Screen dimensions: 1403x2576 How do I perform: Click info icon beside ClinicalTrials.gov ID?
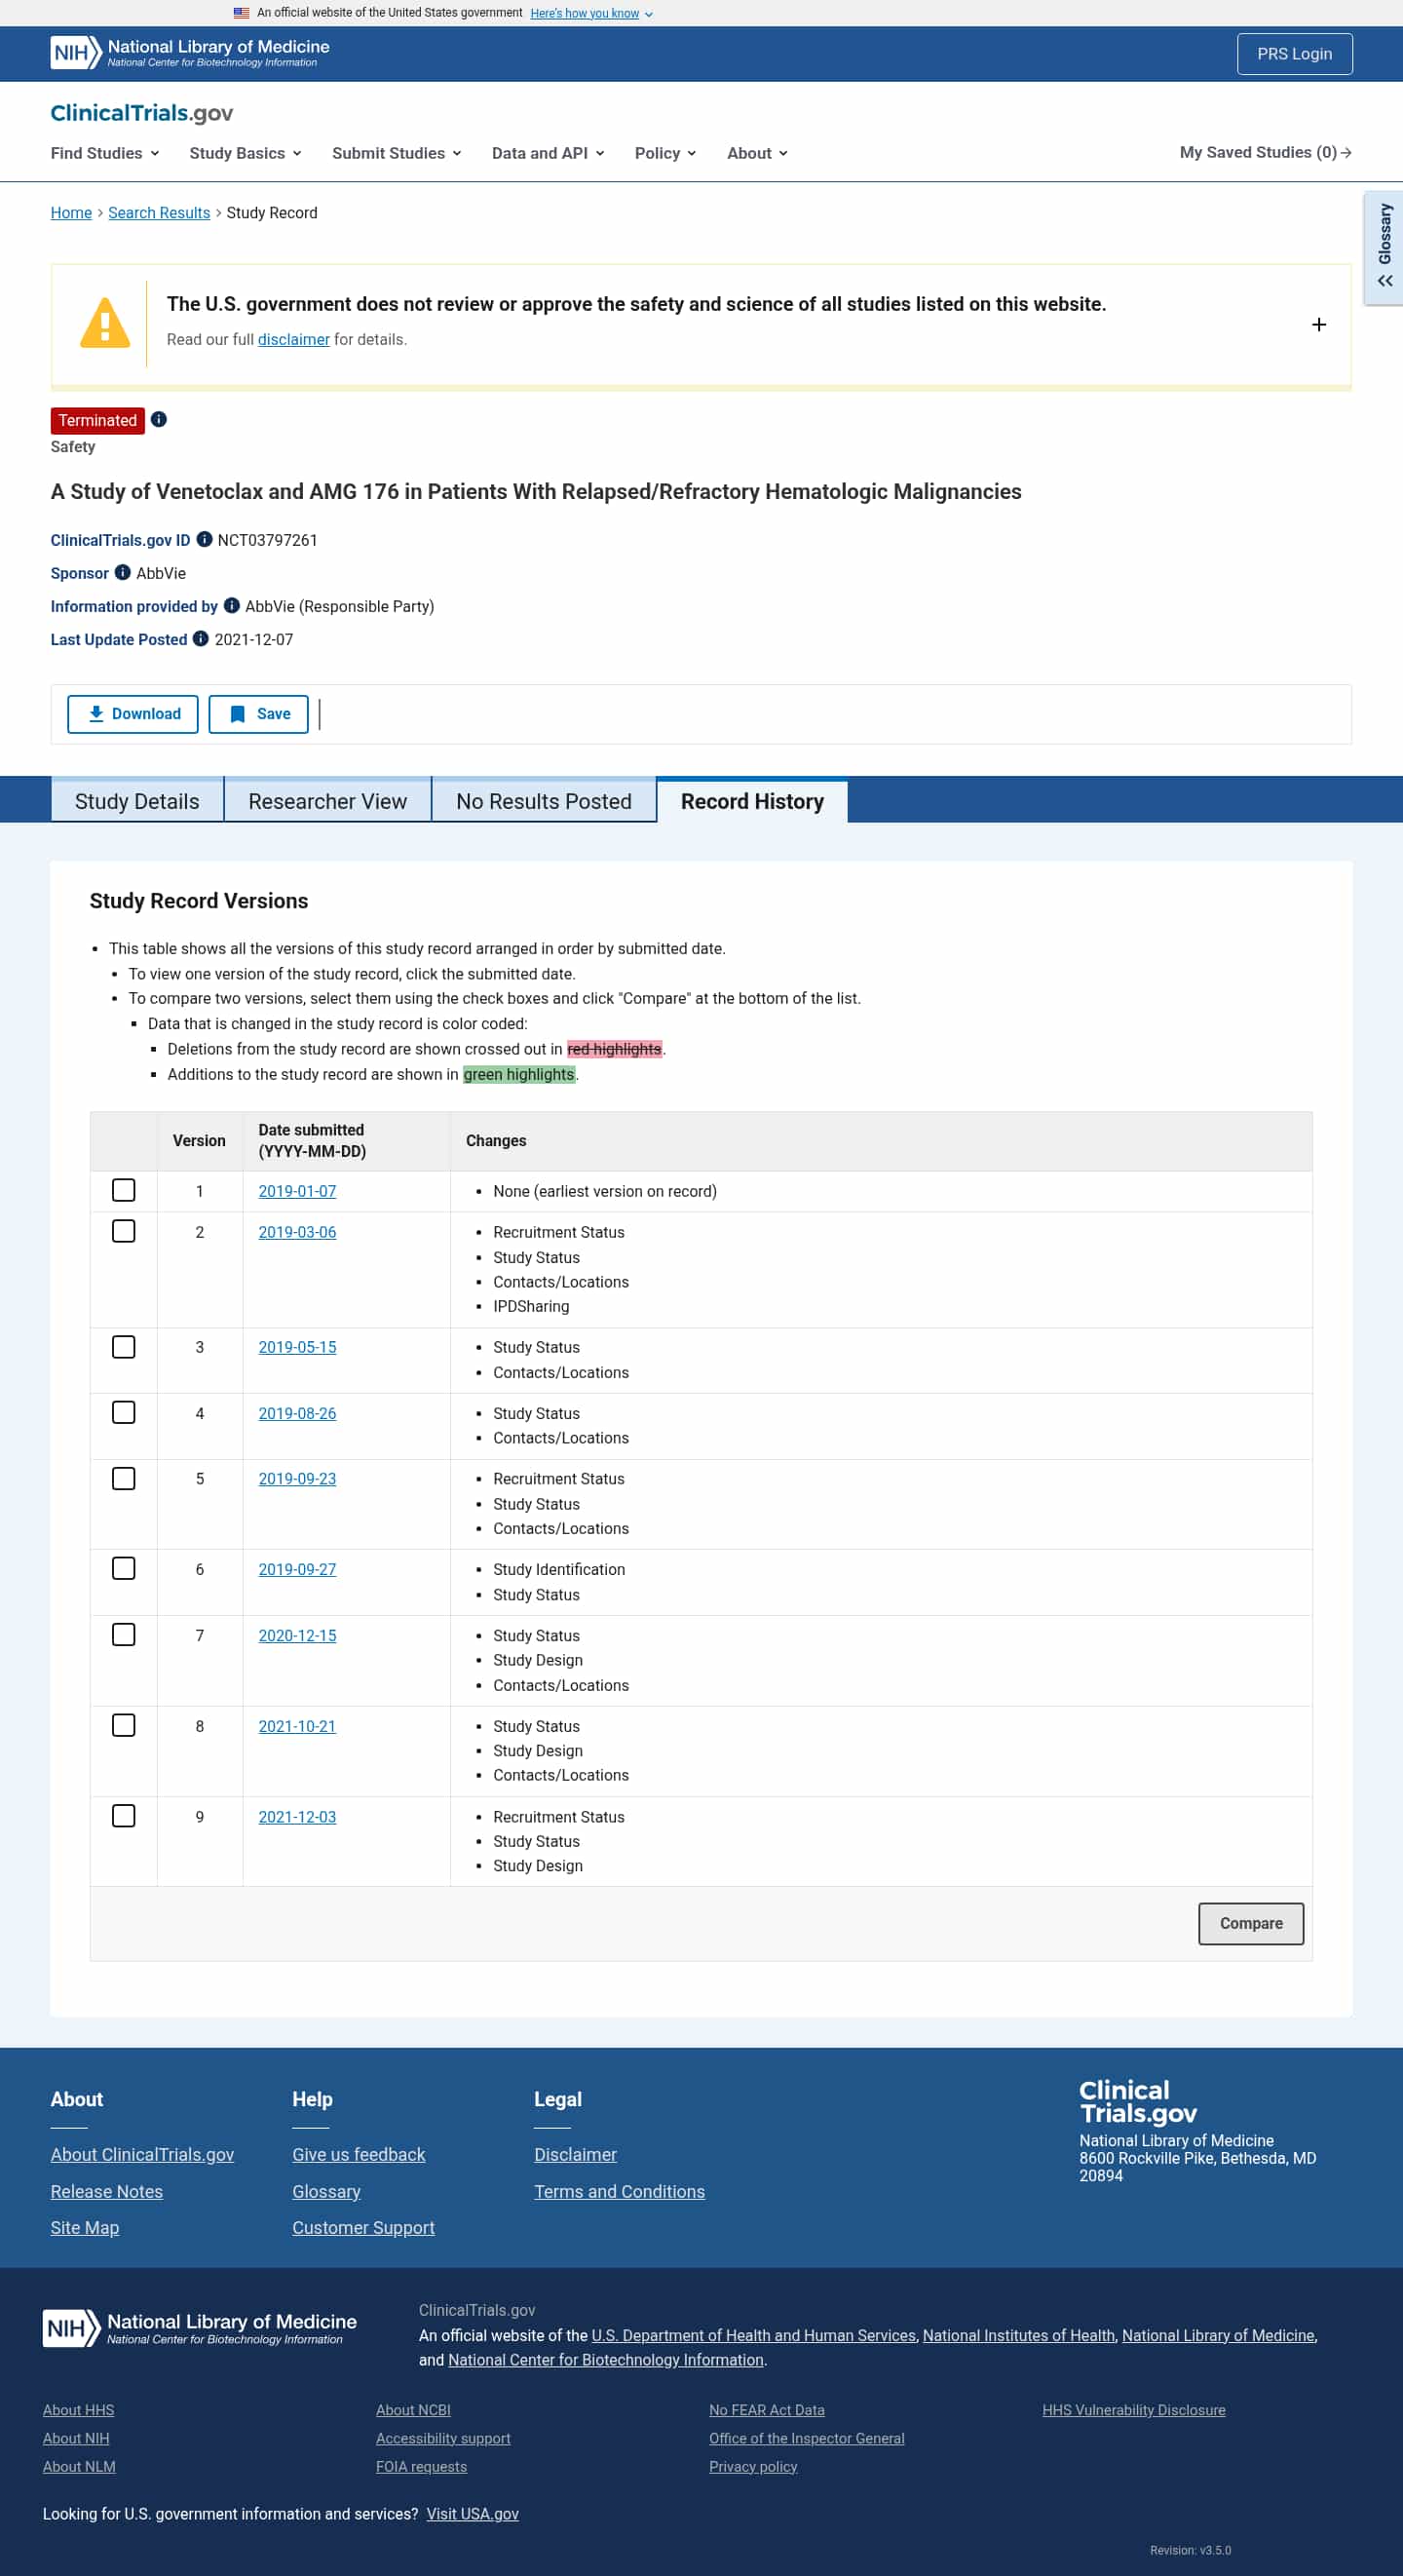pyautogui.click(x=204, y=540)
